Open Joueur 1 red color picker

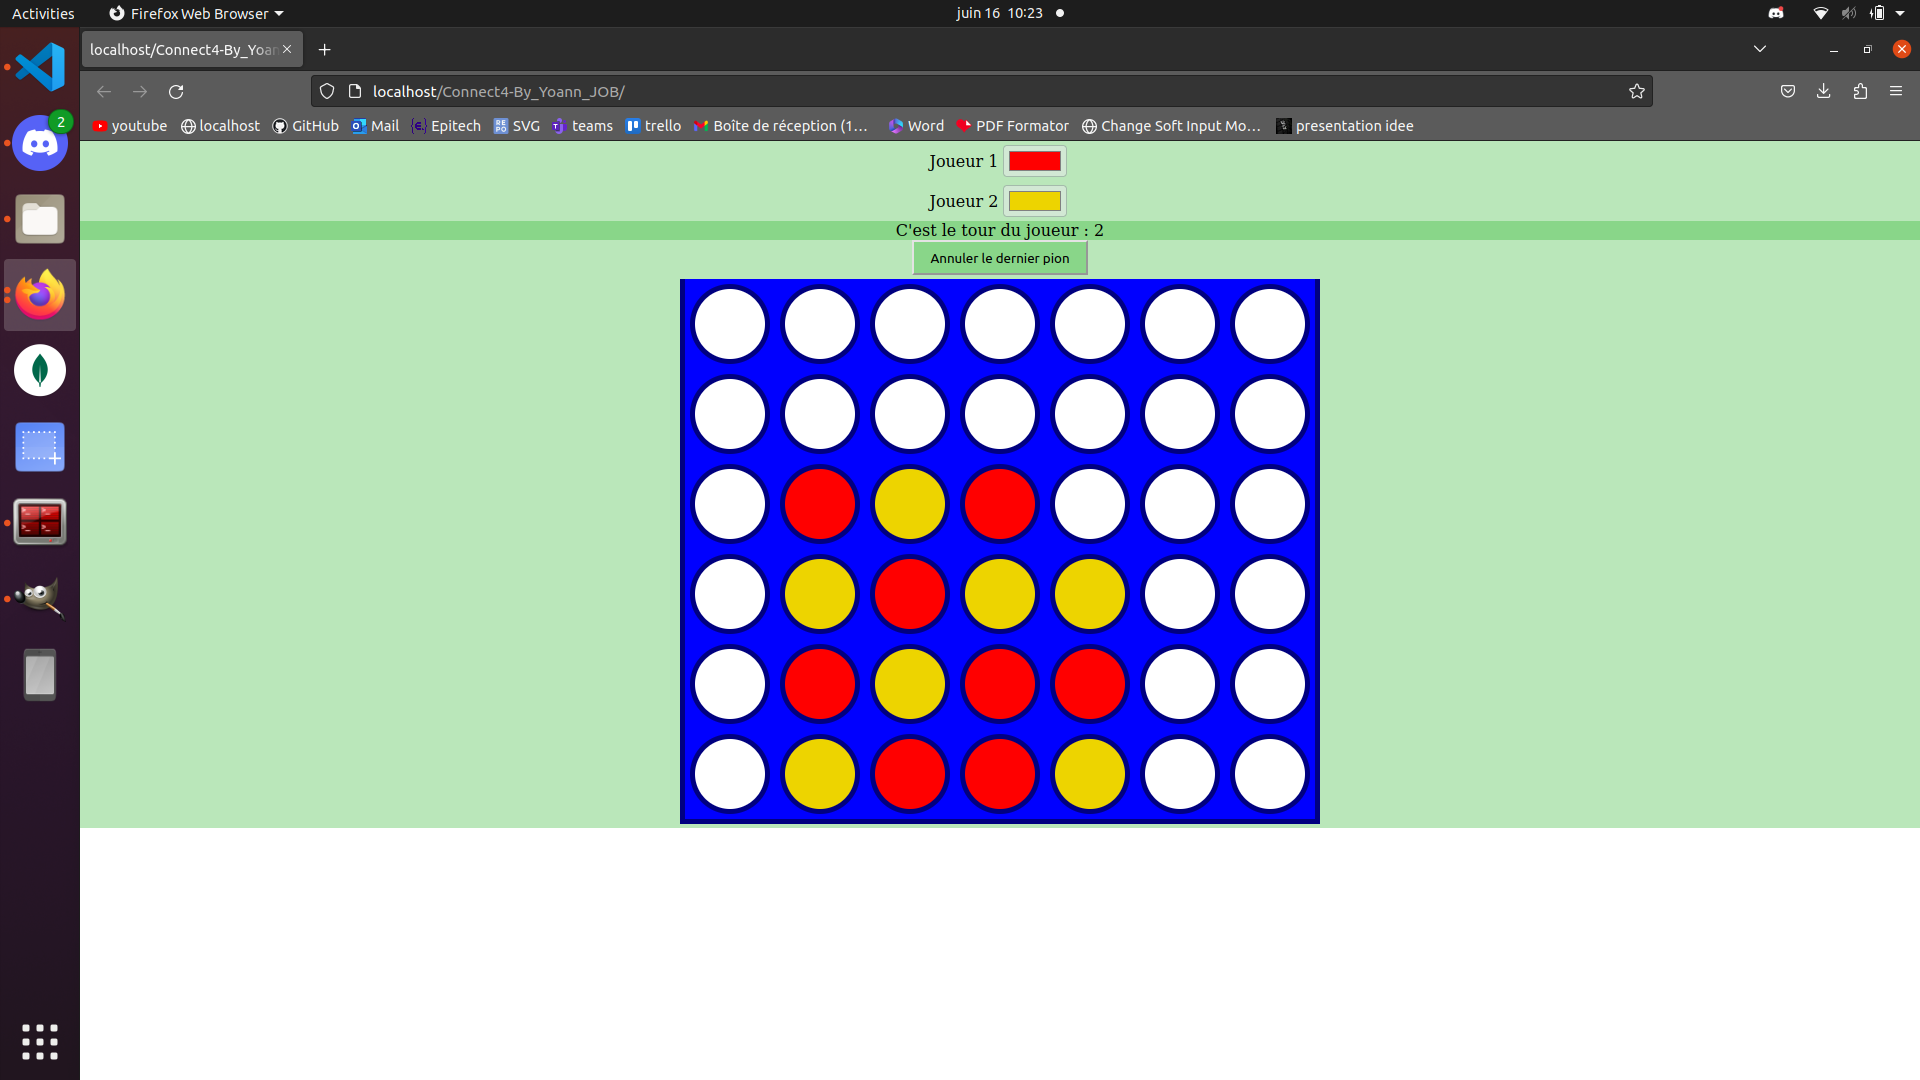(x=1034, y=161)
